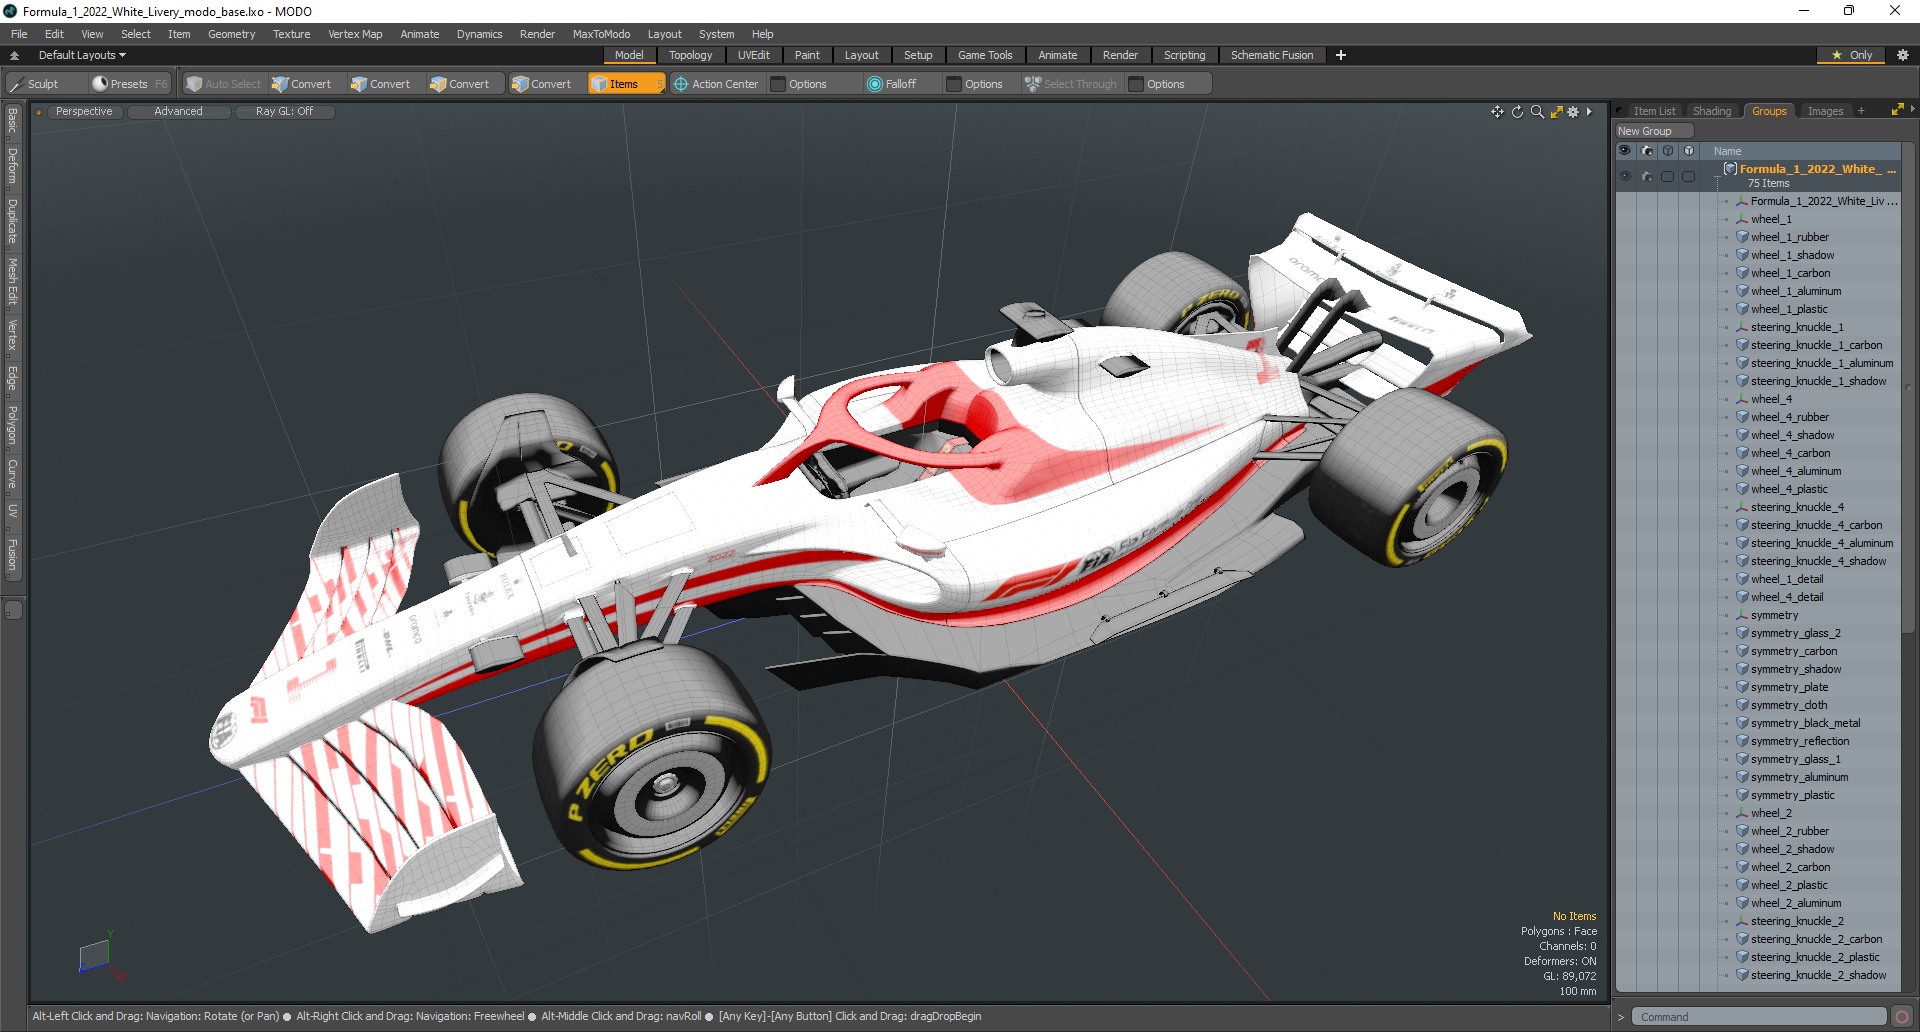
Task: Click the viewport zoom magnifier icon
Action: (x=1537, y=112)
